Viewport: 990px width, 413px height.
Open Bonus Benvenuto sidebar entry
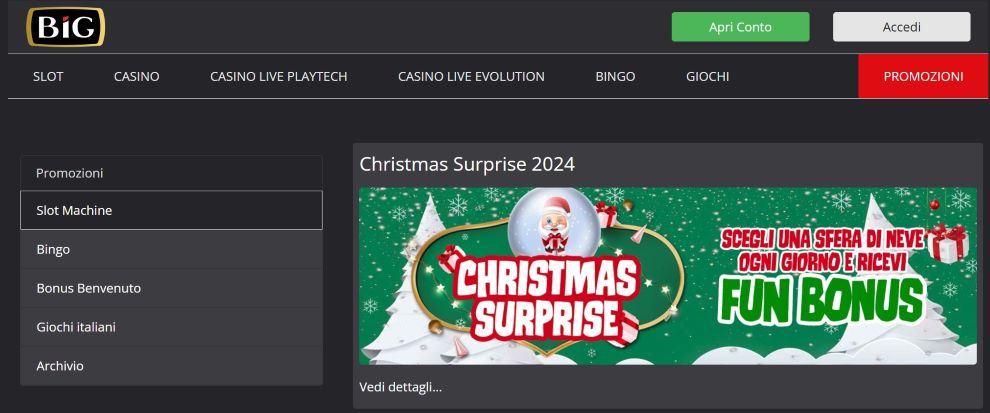(x=171, y=288)
